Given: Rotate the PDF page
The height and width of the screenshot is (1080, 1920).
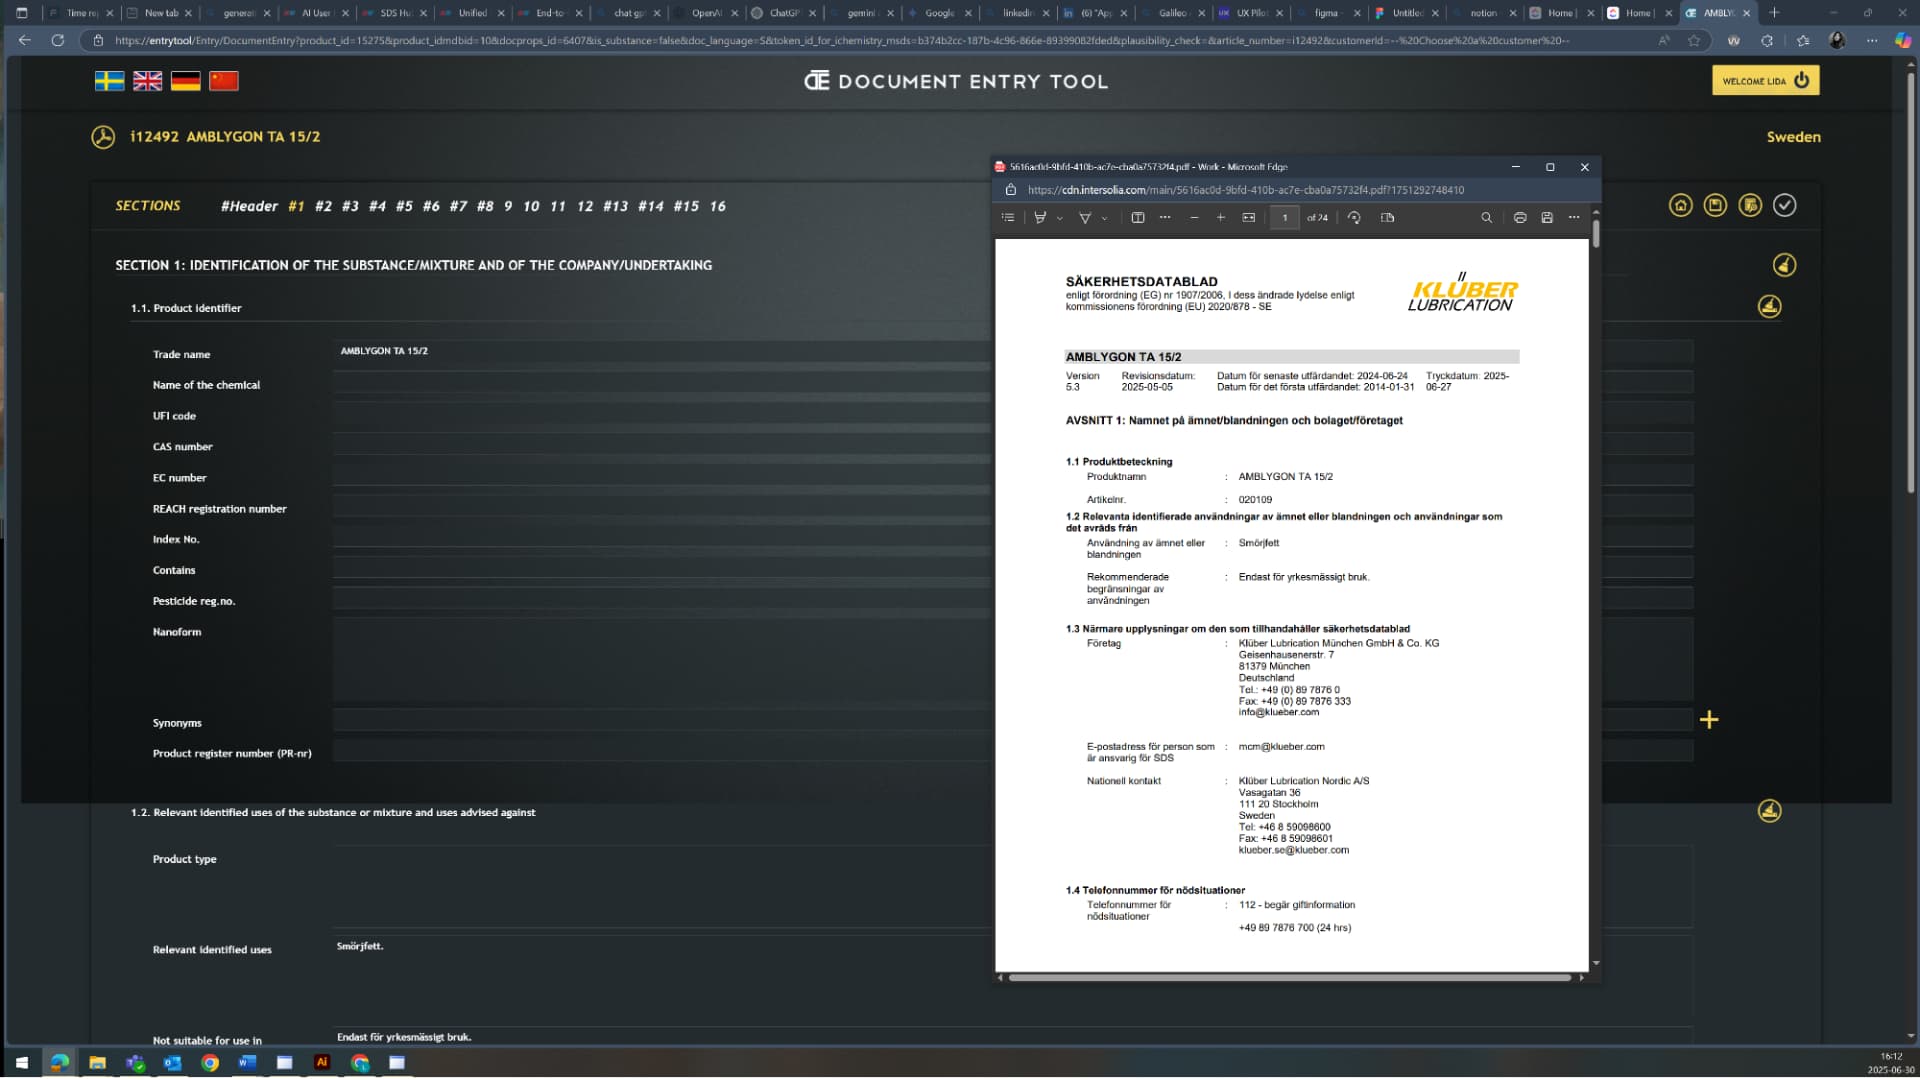Looking at the screenshot, I should pos(1354,217).
